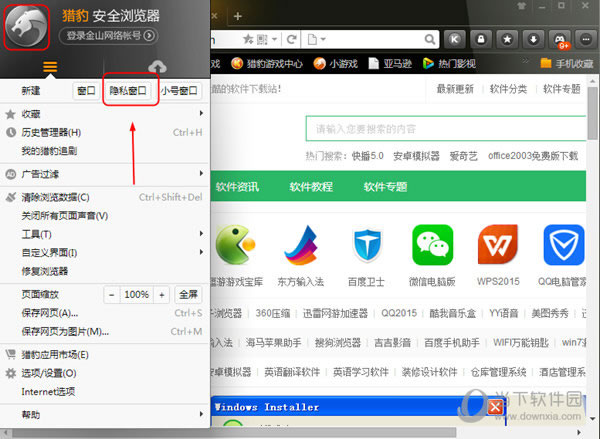
Task: Open a new tab with plus button
Action: [x=238, y=16]
